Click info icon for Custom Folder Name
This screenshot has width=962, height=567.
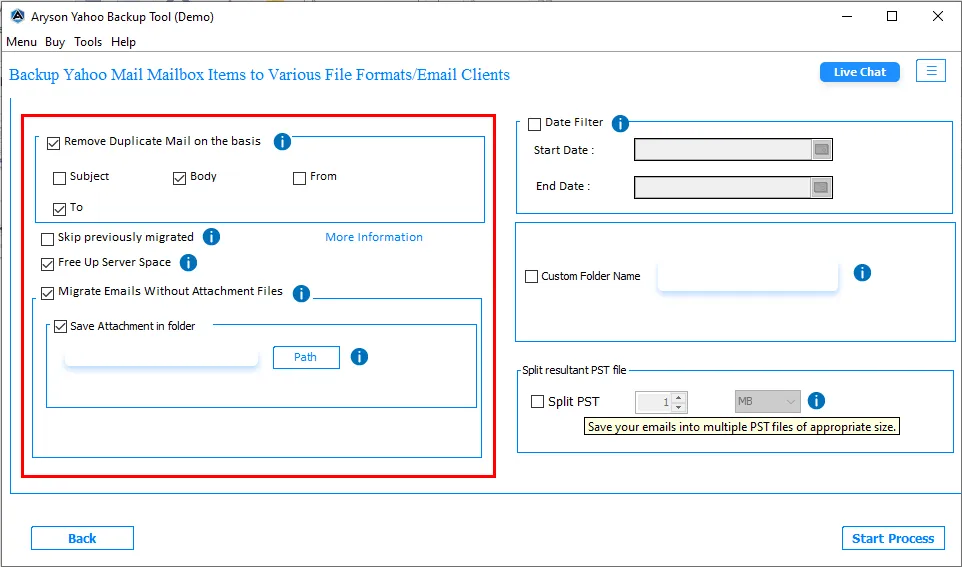pyautogui.click(x=862, y=273)
